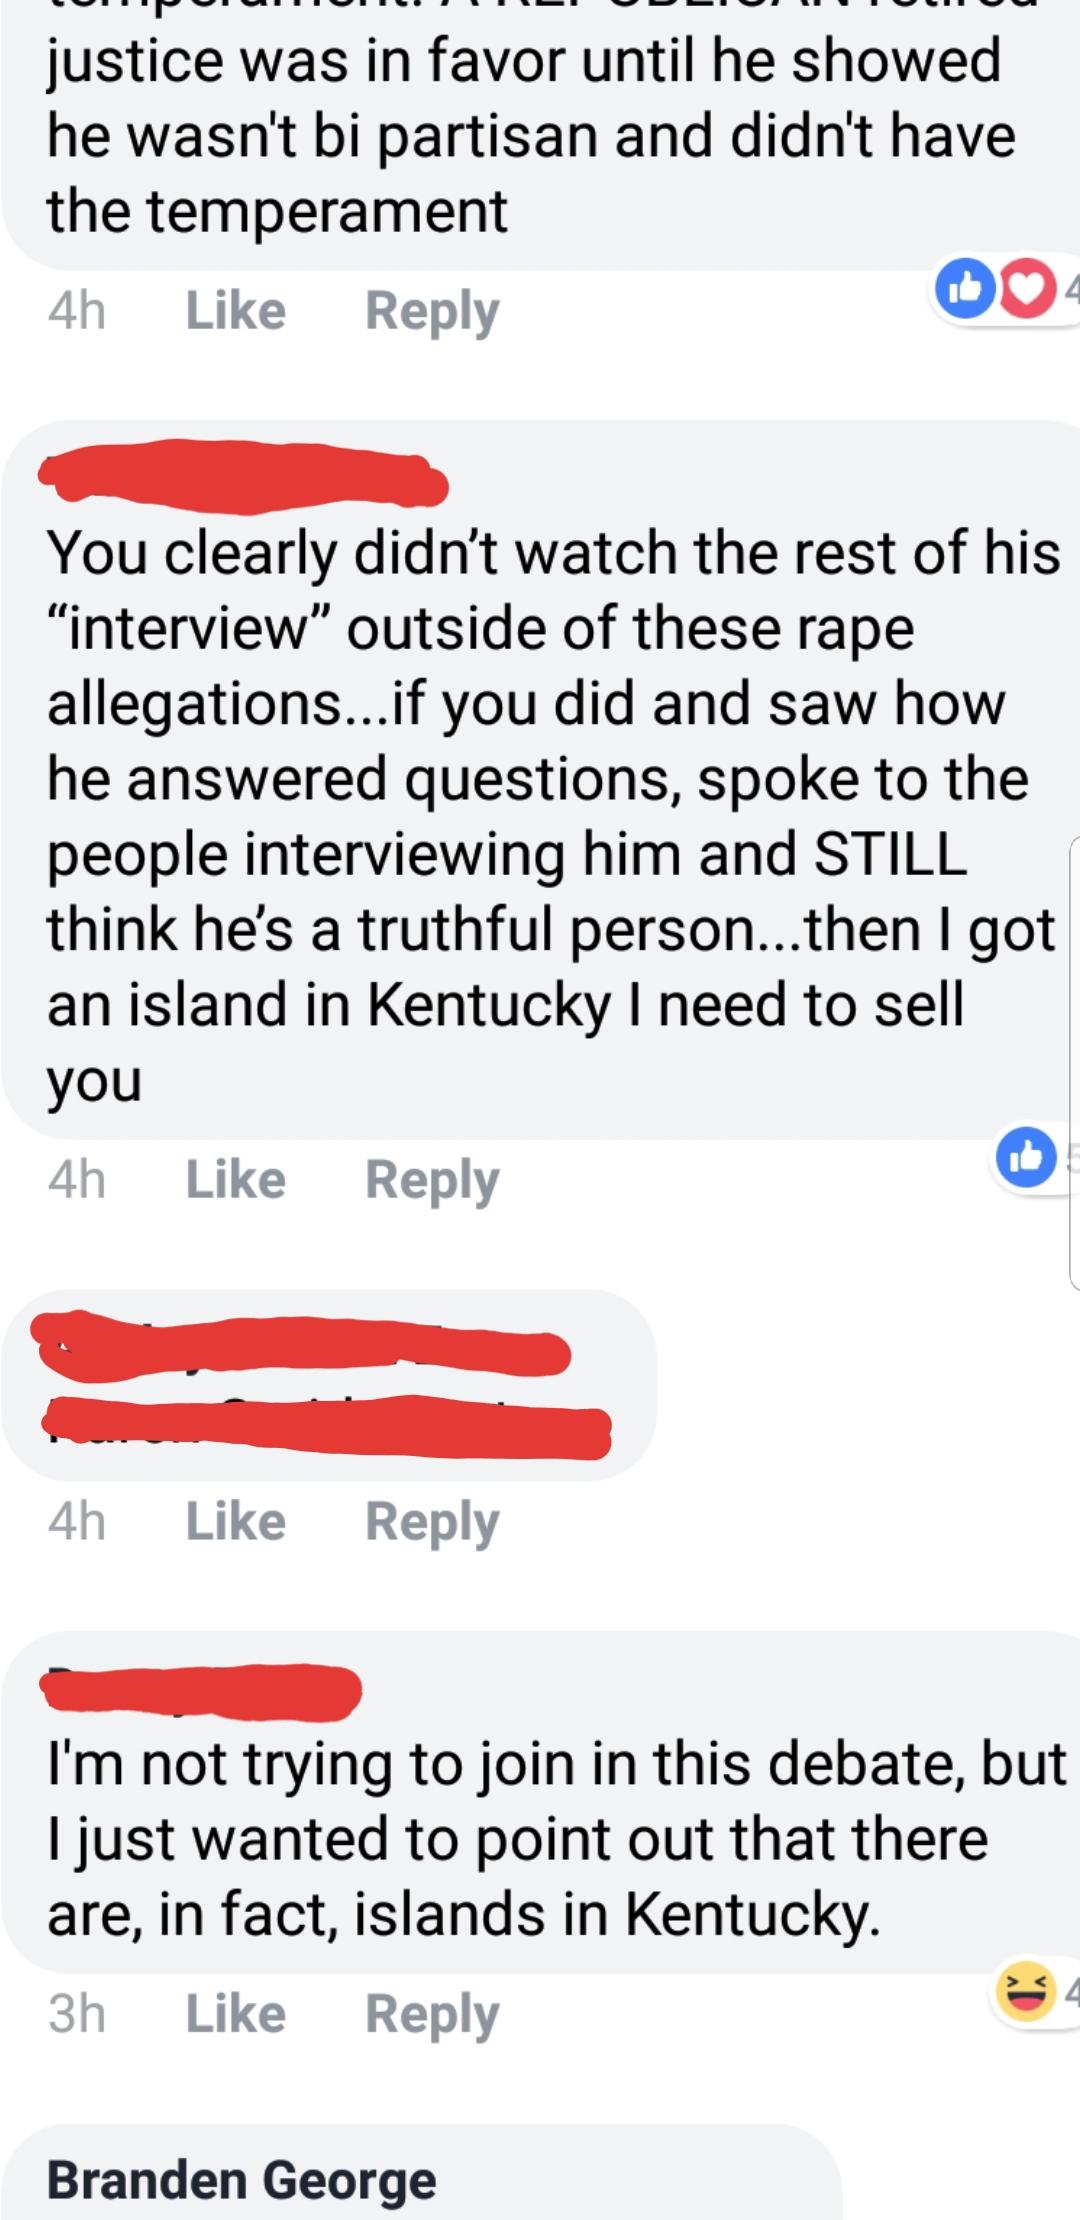Screen dimensions: 1080x2220
Task: Reply to the 'island in Kentucky' comment
Action: tap(432, 1182)
